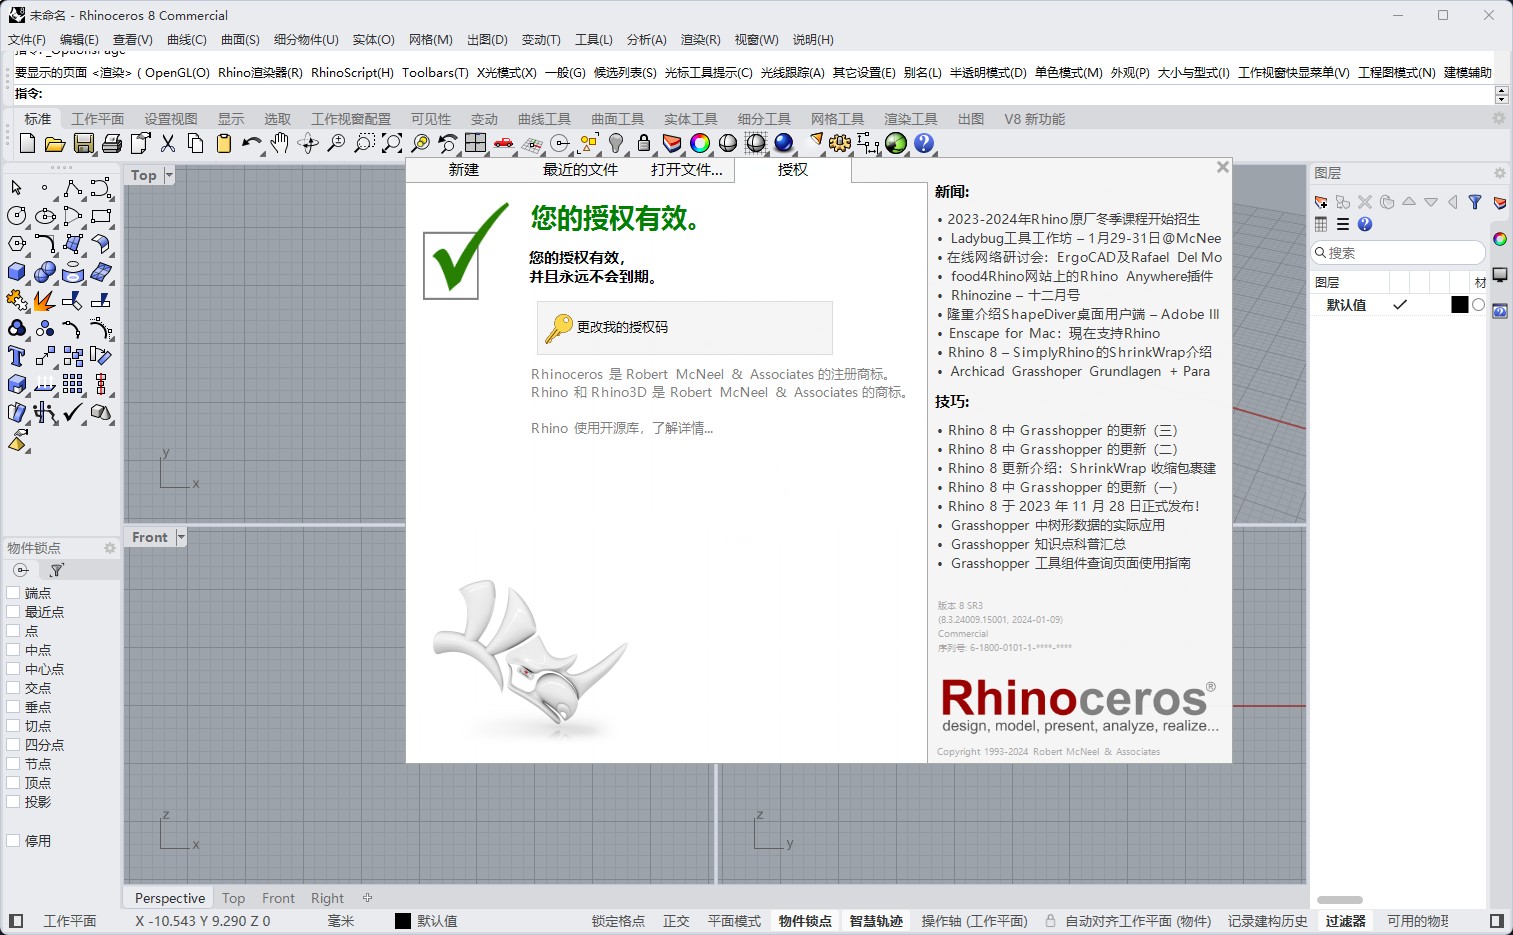Open the Front viewport dropdown arrow
Screen dimensions: 1513x935
[181, 537]
